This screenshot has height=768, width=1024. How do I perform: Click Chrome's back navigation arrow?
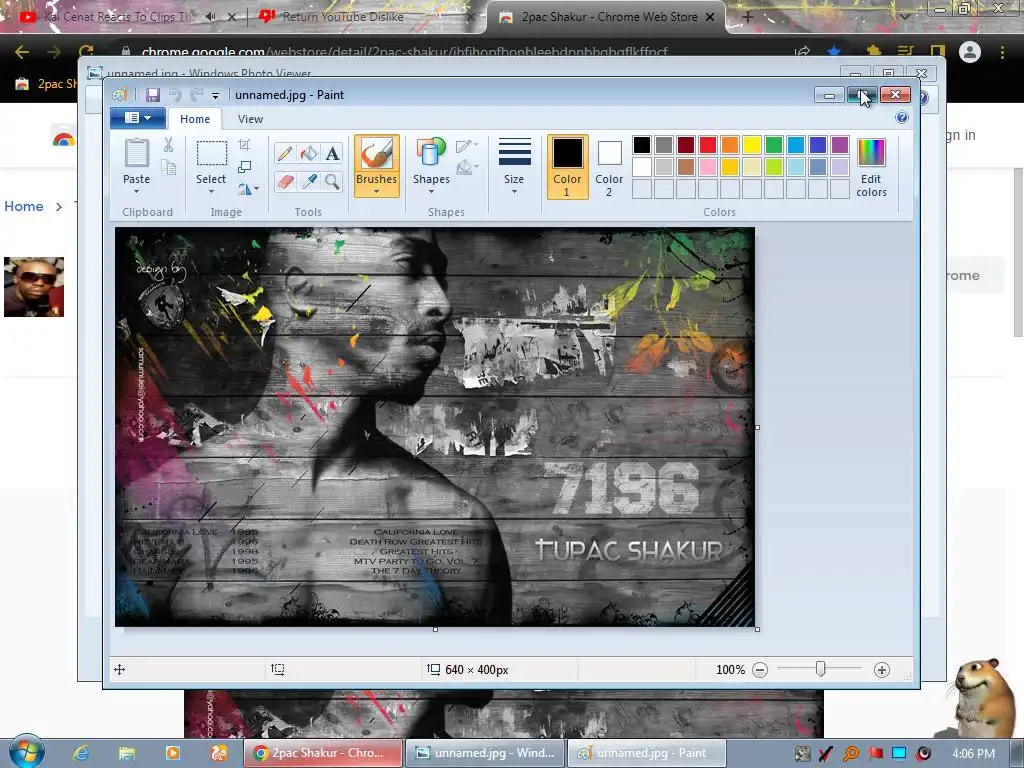[22, 52]
